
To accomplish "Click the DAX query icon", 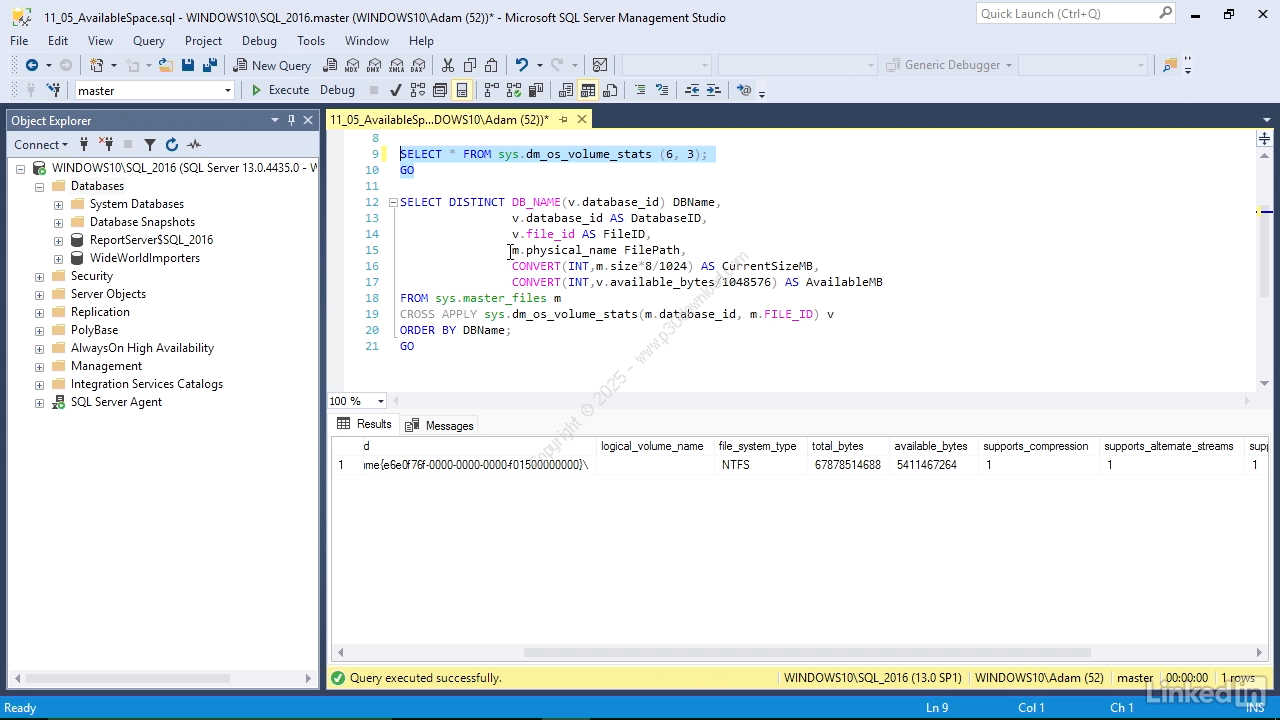I will (x=418, y=65).
